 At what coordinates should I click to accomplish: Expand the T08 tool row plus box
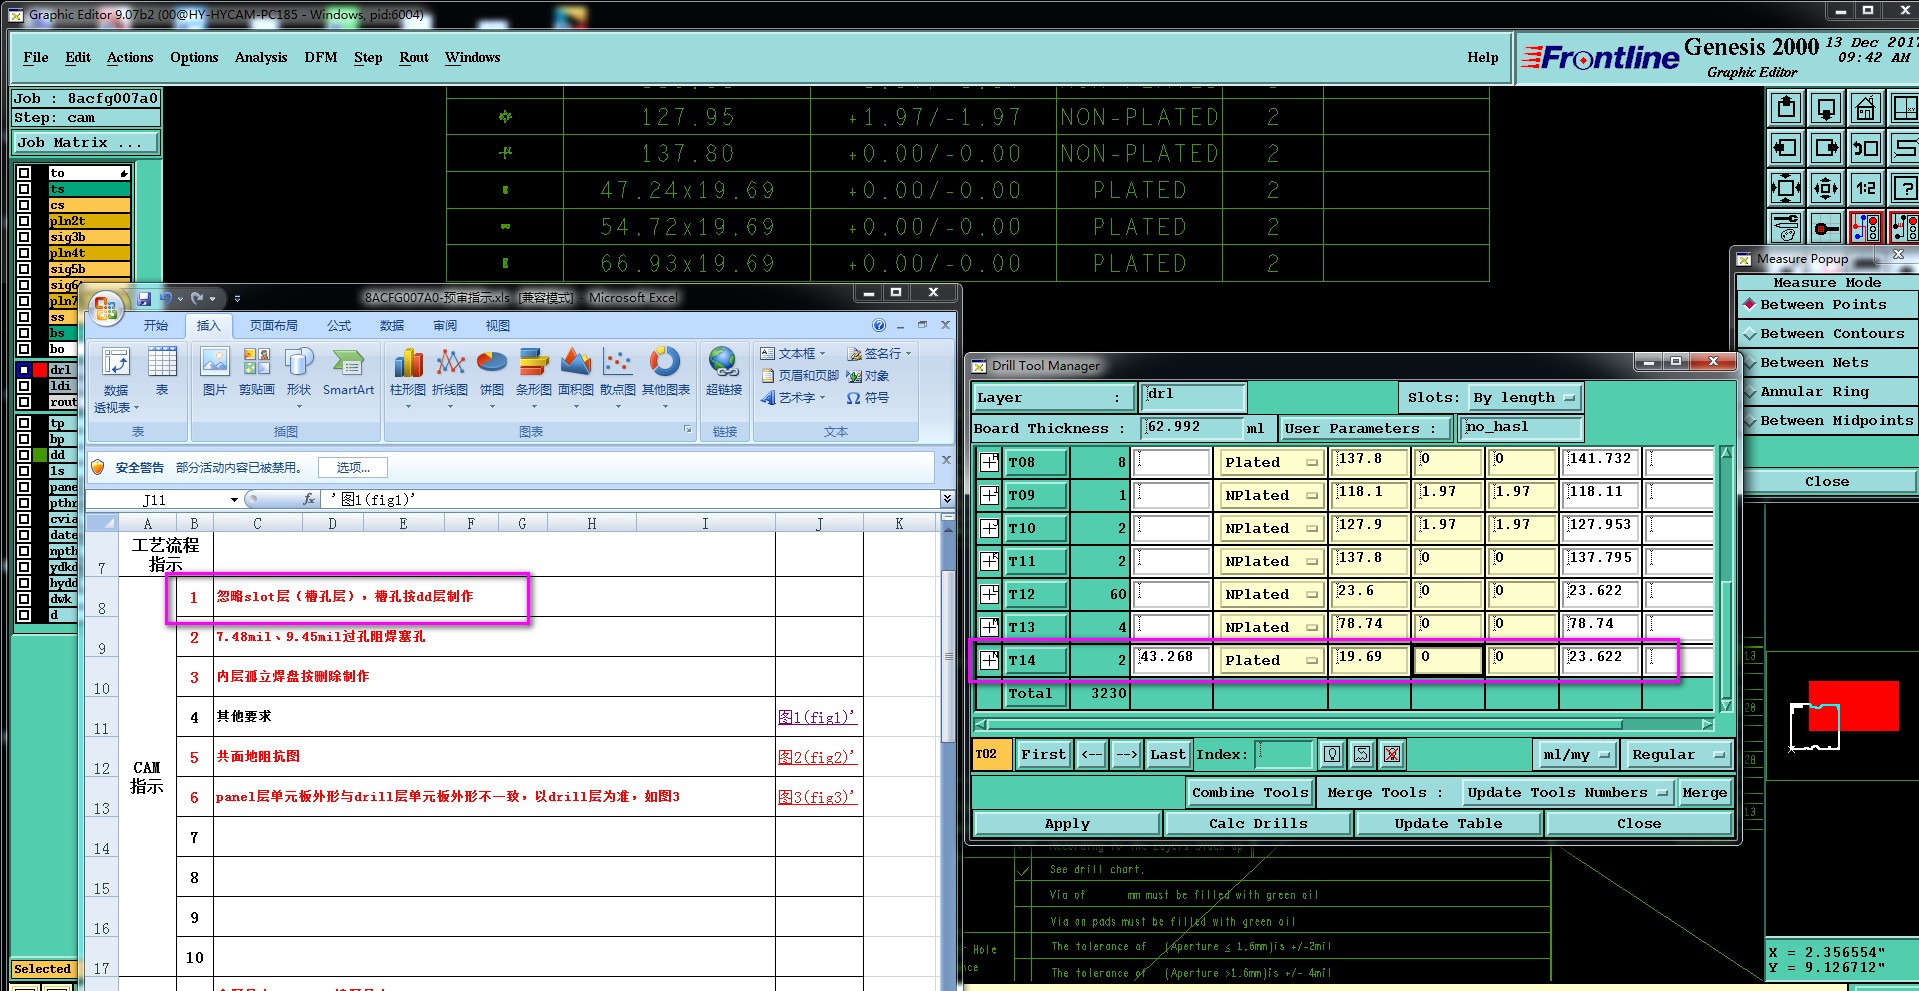pyautogui.click(x=989, y=462)
